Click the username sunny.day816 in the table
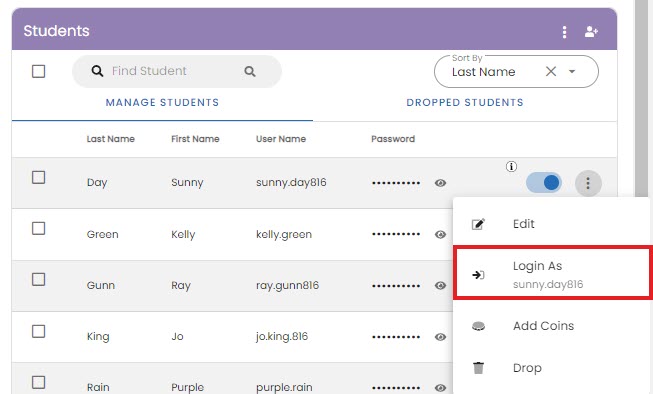The image size is (653, 394). pyautogui.click(x=291, y=182)
